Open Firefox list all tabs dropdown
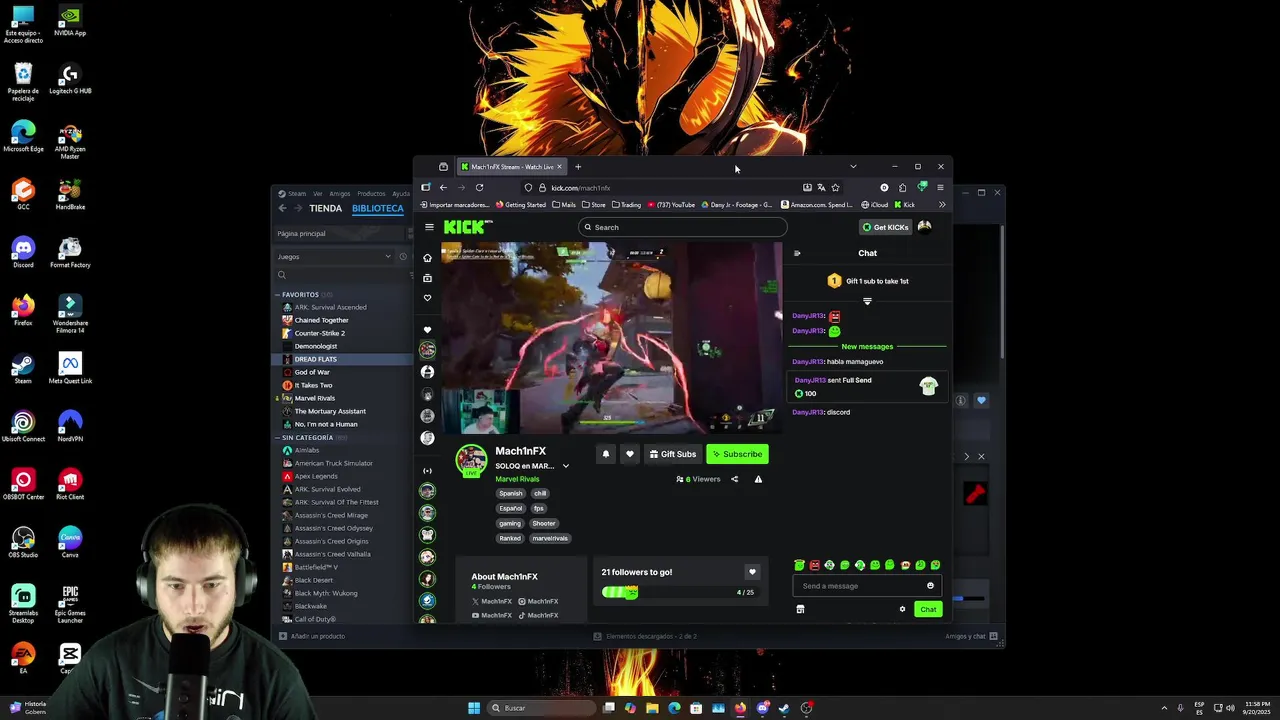 coord(853,166)
